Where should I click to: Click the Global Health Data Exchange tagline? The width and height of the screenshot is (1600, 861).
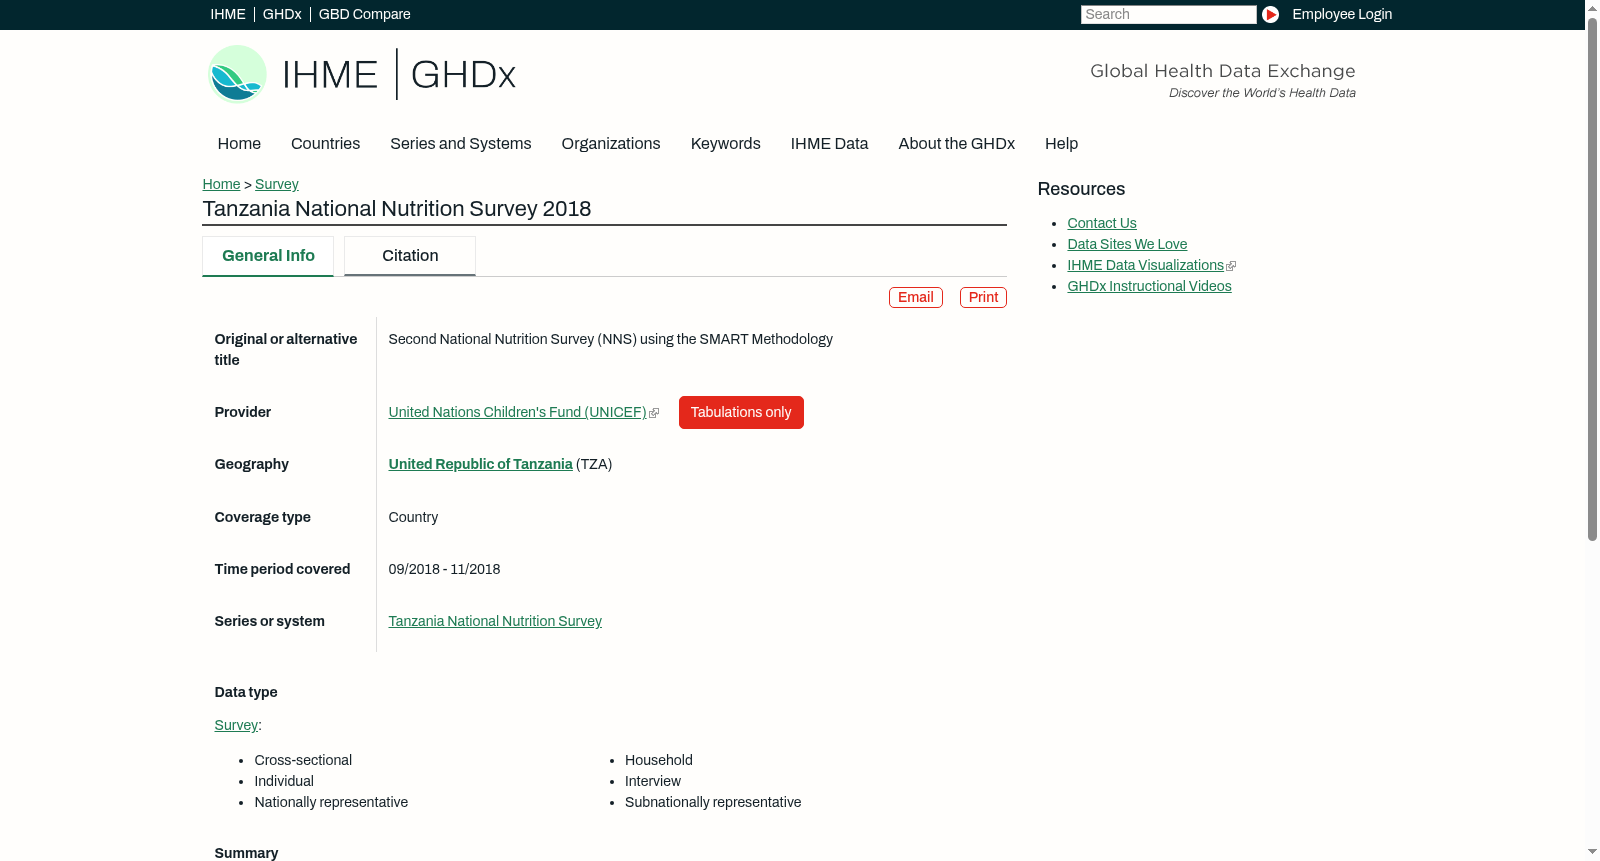coord(1223,71)
